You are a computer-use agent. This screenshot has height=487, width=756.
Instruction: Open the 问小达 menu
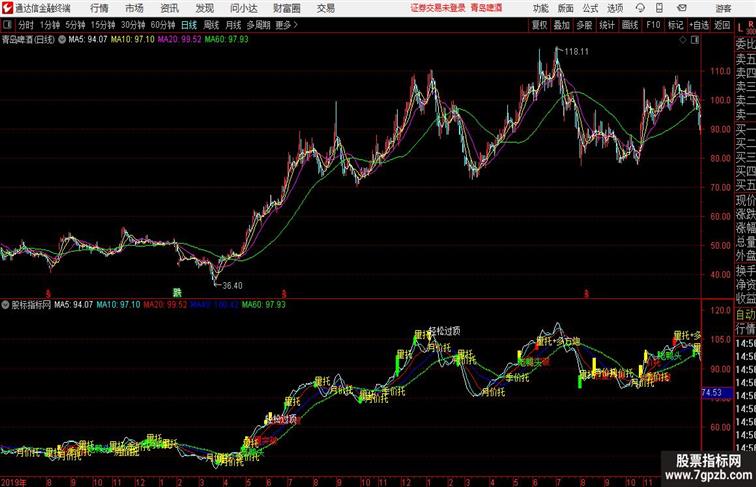[x=243, y=8]
